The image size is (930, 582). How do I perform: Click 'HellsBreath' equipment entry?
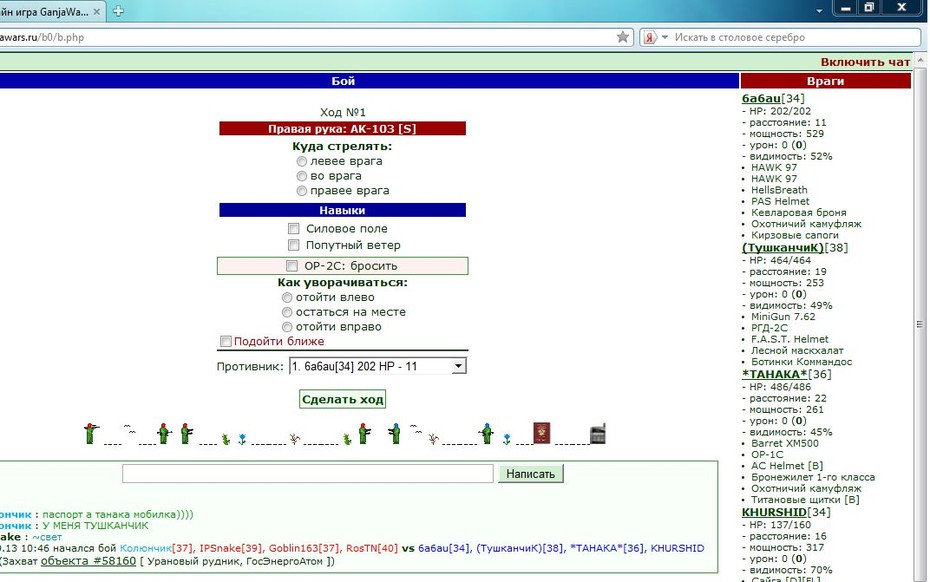pos(779,190)
